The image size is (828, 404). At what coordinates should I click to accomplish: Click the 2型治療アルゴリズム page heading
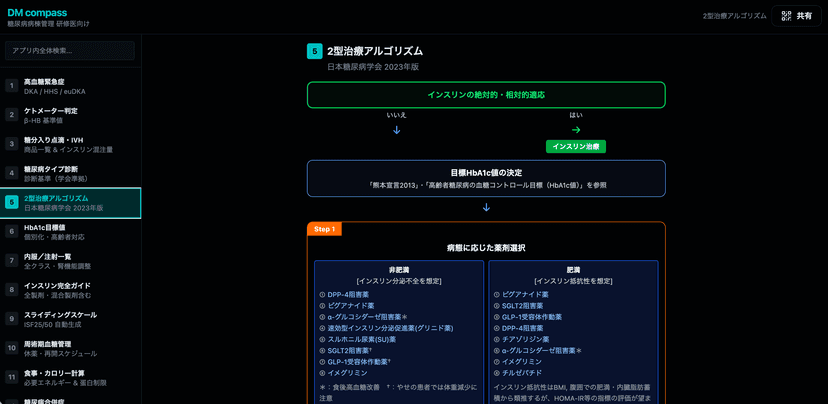point(375,51)
